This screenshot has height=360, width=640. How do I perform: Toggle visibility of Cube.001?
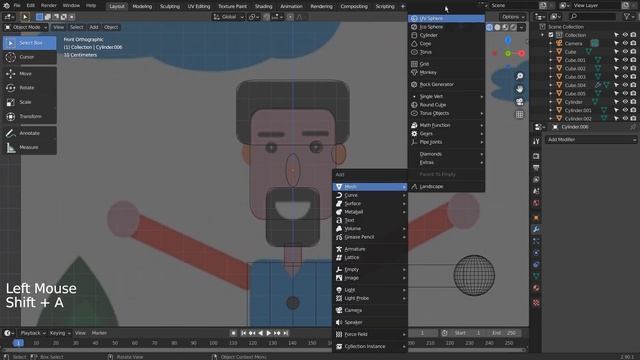point(625,60)
